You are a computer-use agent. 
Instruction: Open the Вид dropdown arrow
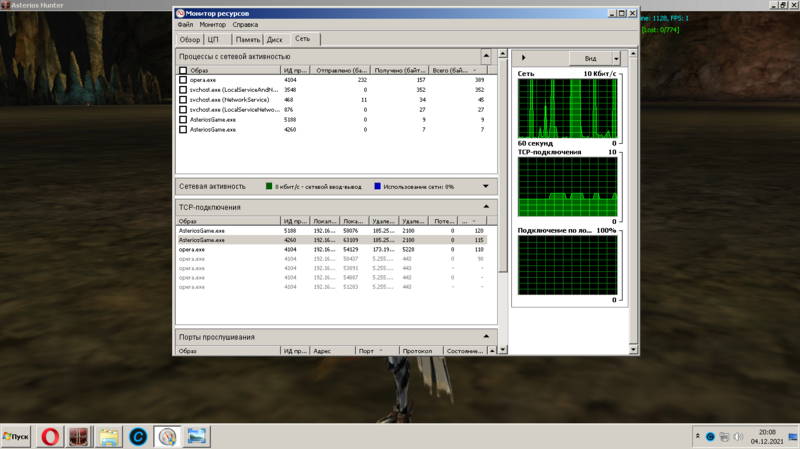point(616,59)
